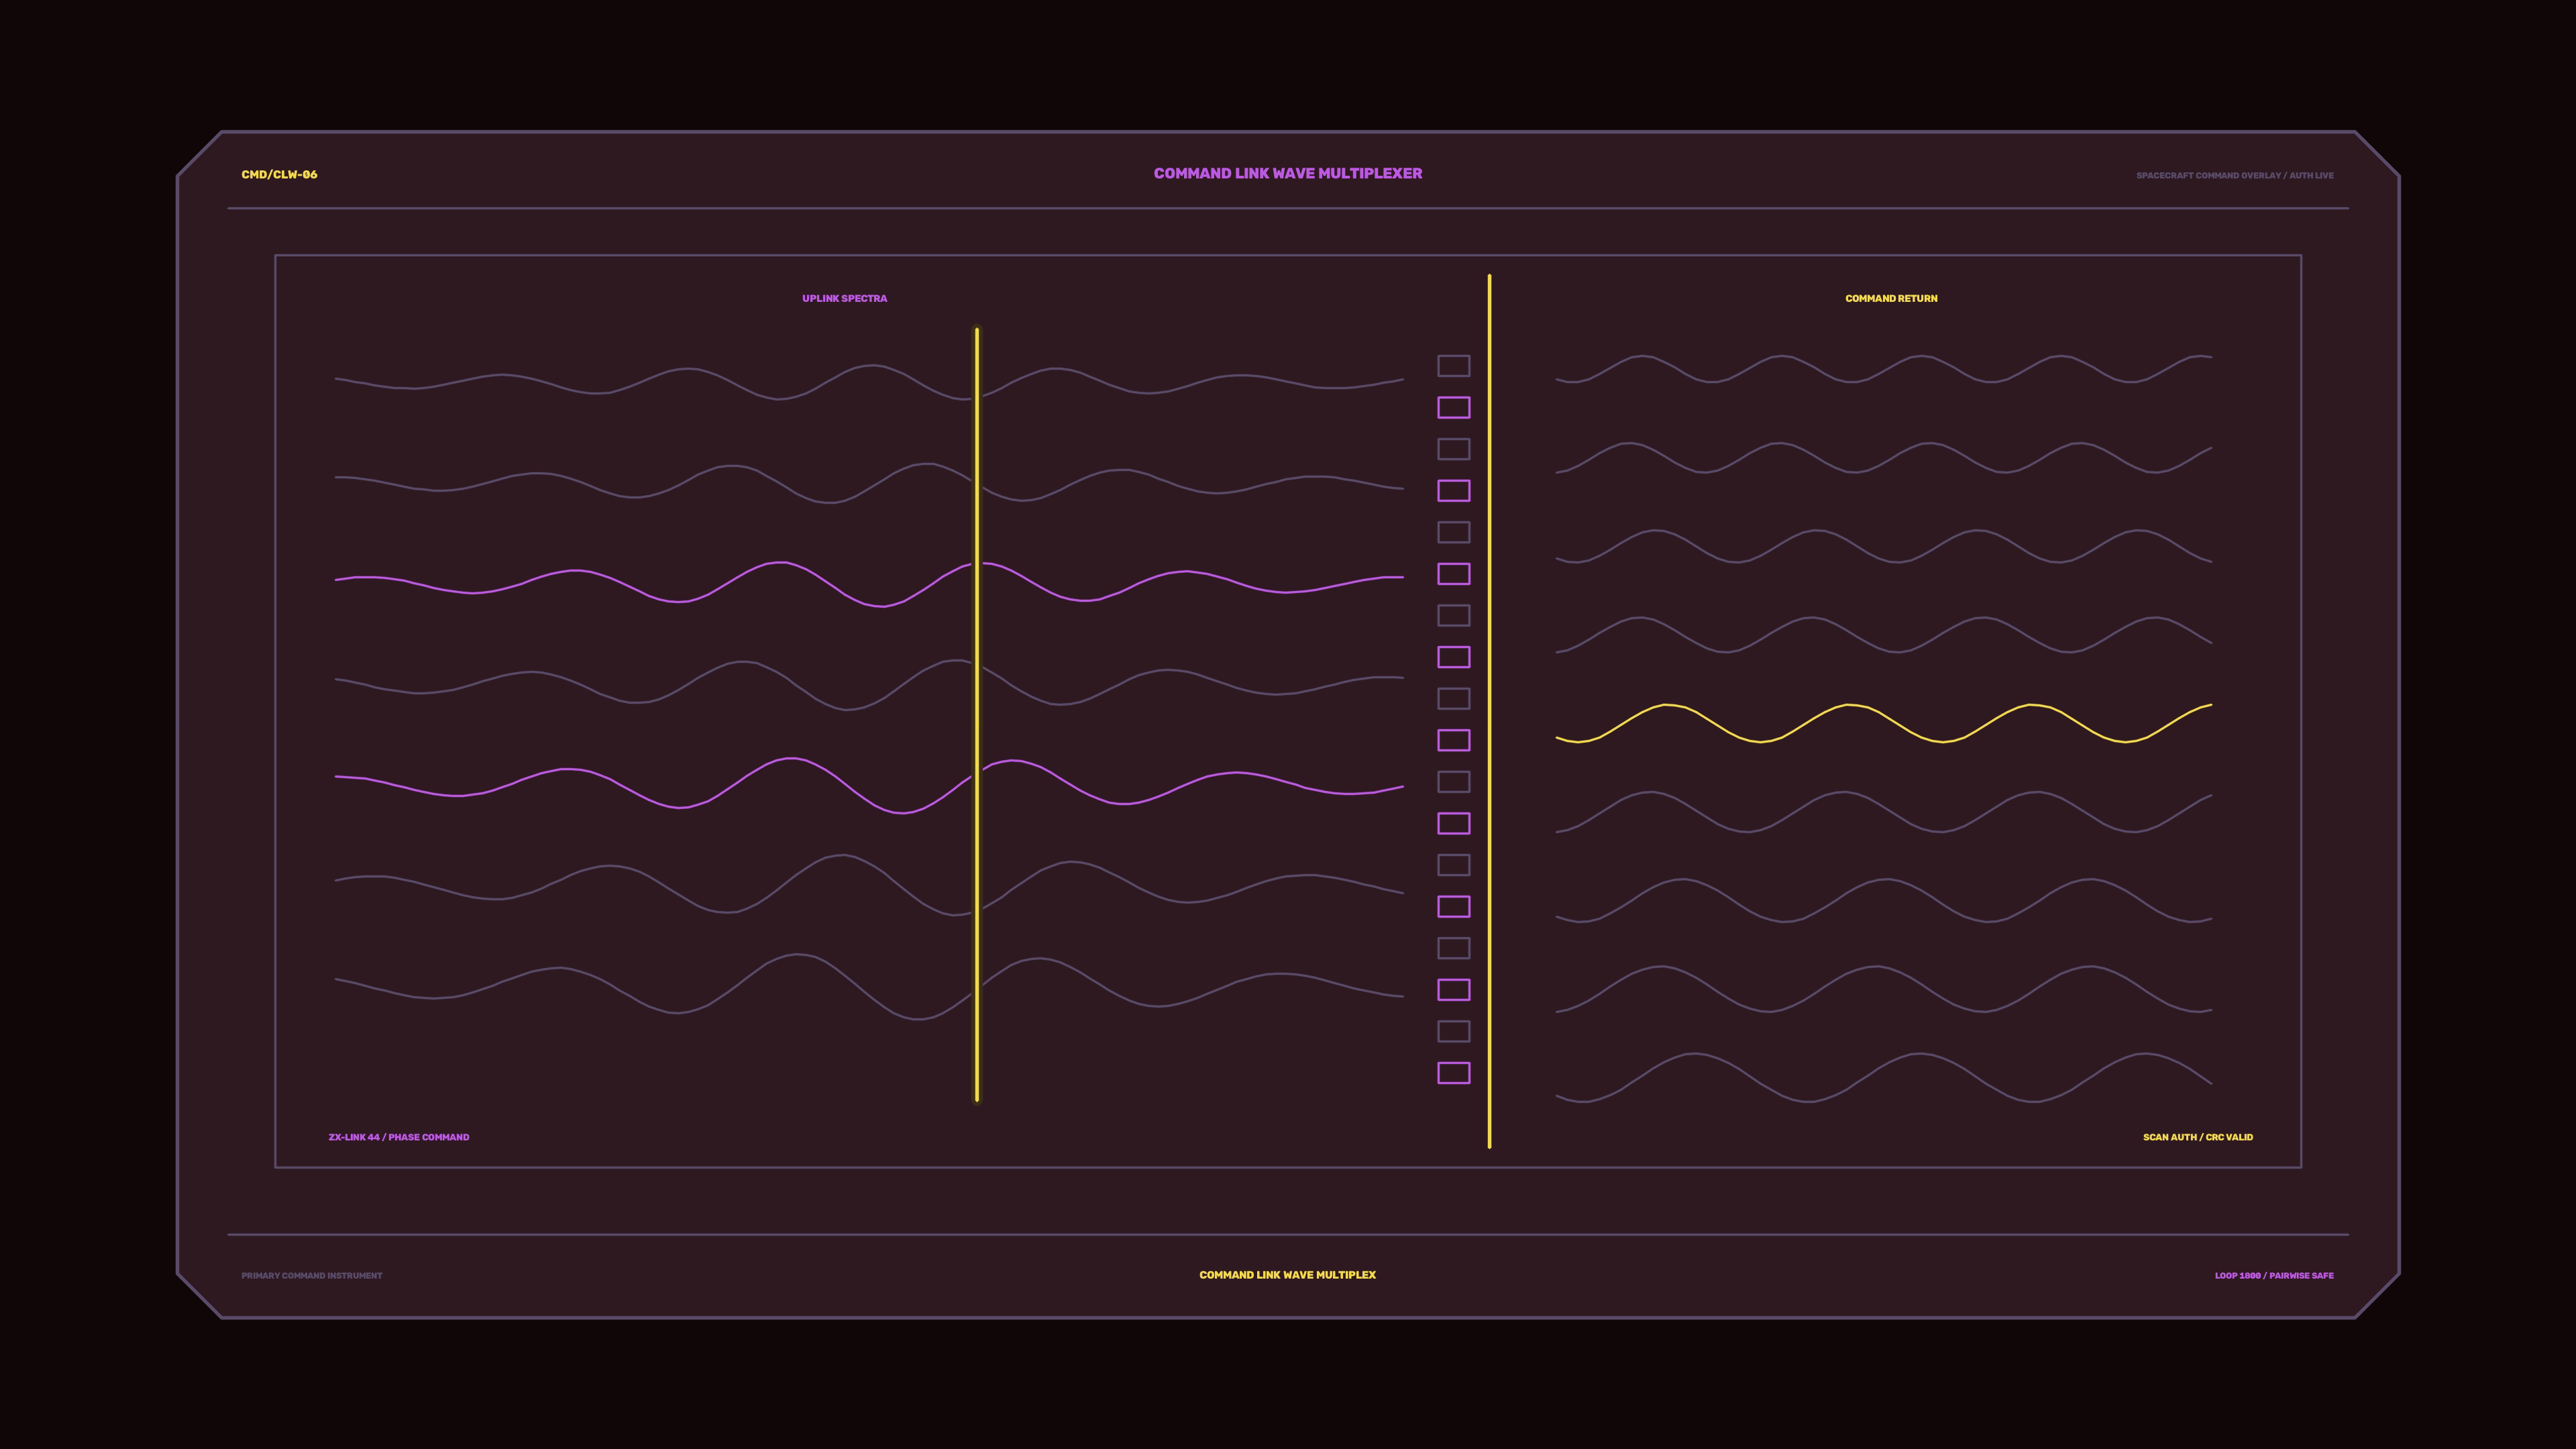Toggle the second indicator box from the top
2576x1449 pixels.
pos(1453,407)
